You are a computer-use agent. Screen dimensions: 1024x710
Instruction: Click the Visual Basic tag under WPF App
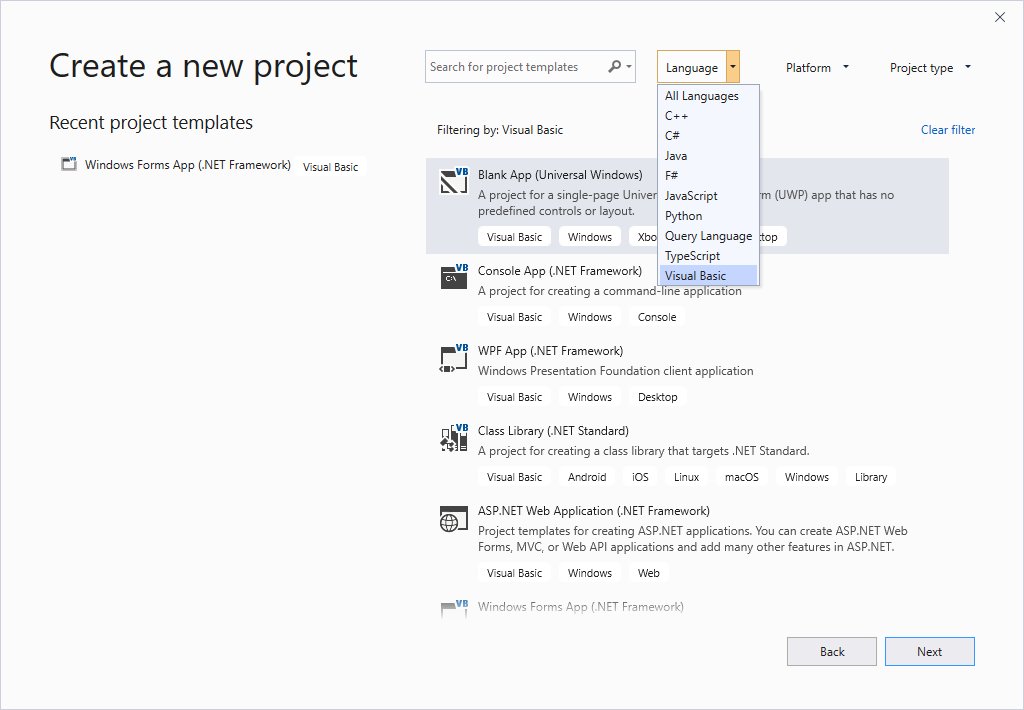tap(515, 397)
